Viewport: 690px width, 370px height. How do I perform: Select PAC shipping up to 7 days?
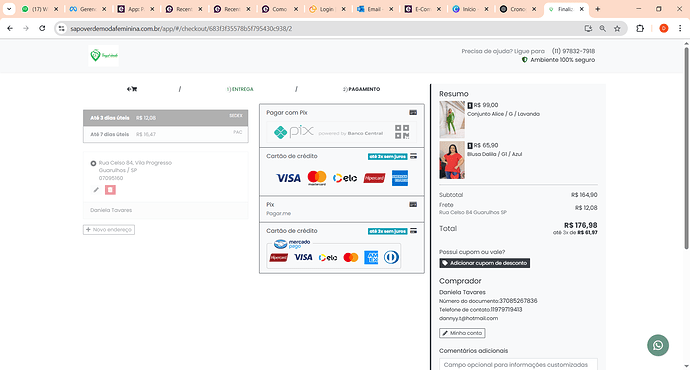[165, 134]
